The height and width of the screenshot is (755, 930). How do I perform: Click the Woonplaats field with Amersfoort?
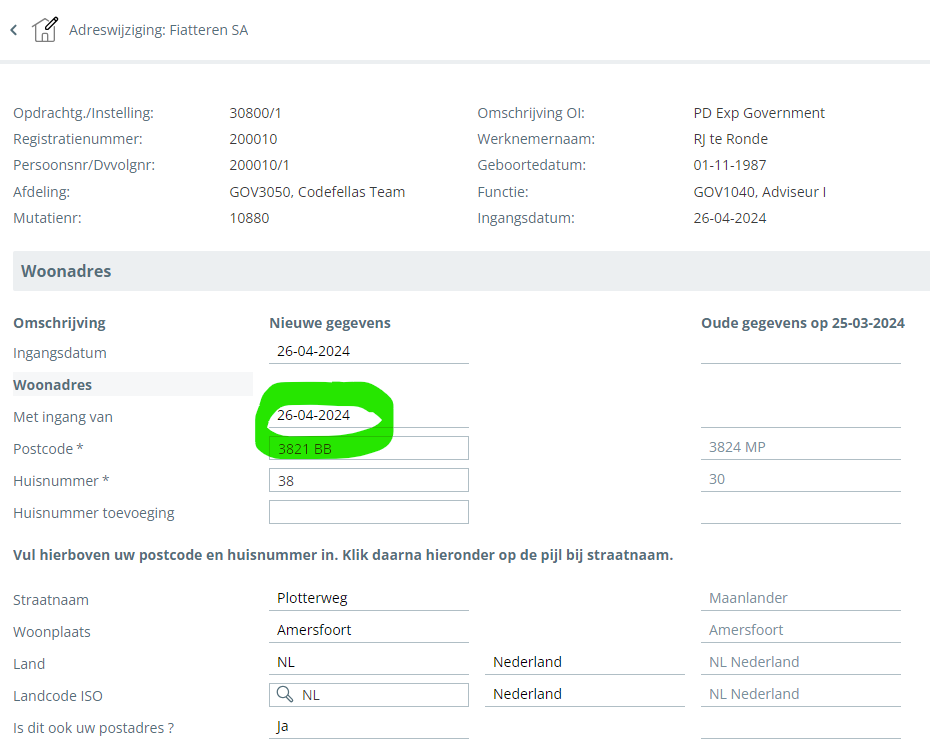pyautogui.click(x=368, y=630)
